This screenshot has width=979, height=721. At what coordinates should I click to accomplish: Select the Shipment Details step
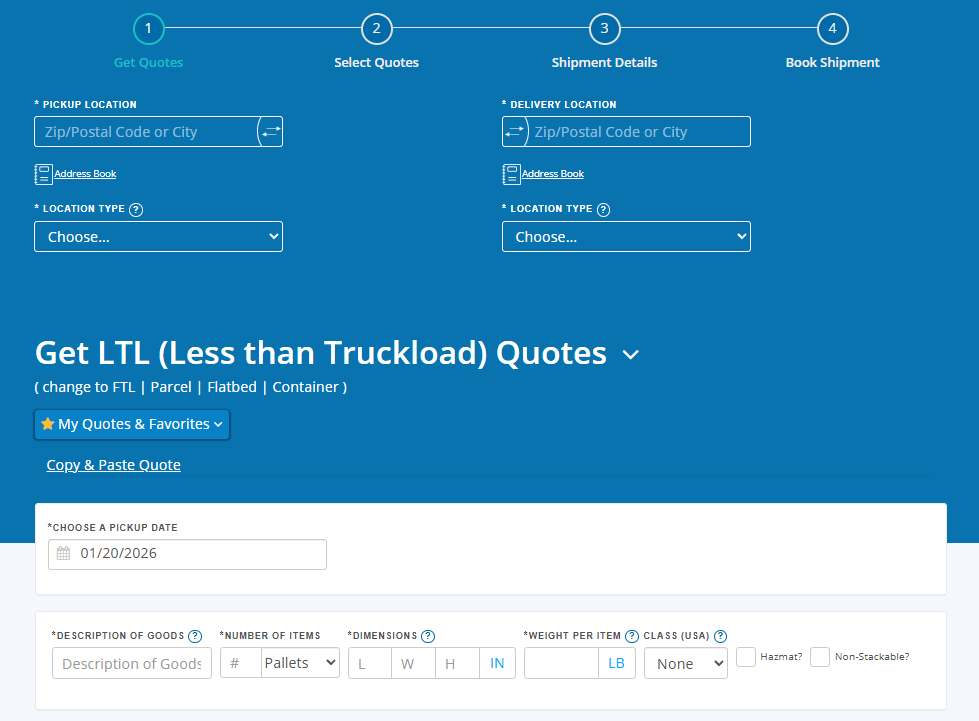click(x=604, y=29)
